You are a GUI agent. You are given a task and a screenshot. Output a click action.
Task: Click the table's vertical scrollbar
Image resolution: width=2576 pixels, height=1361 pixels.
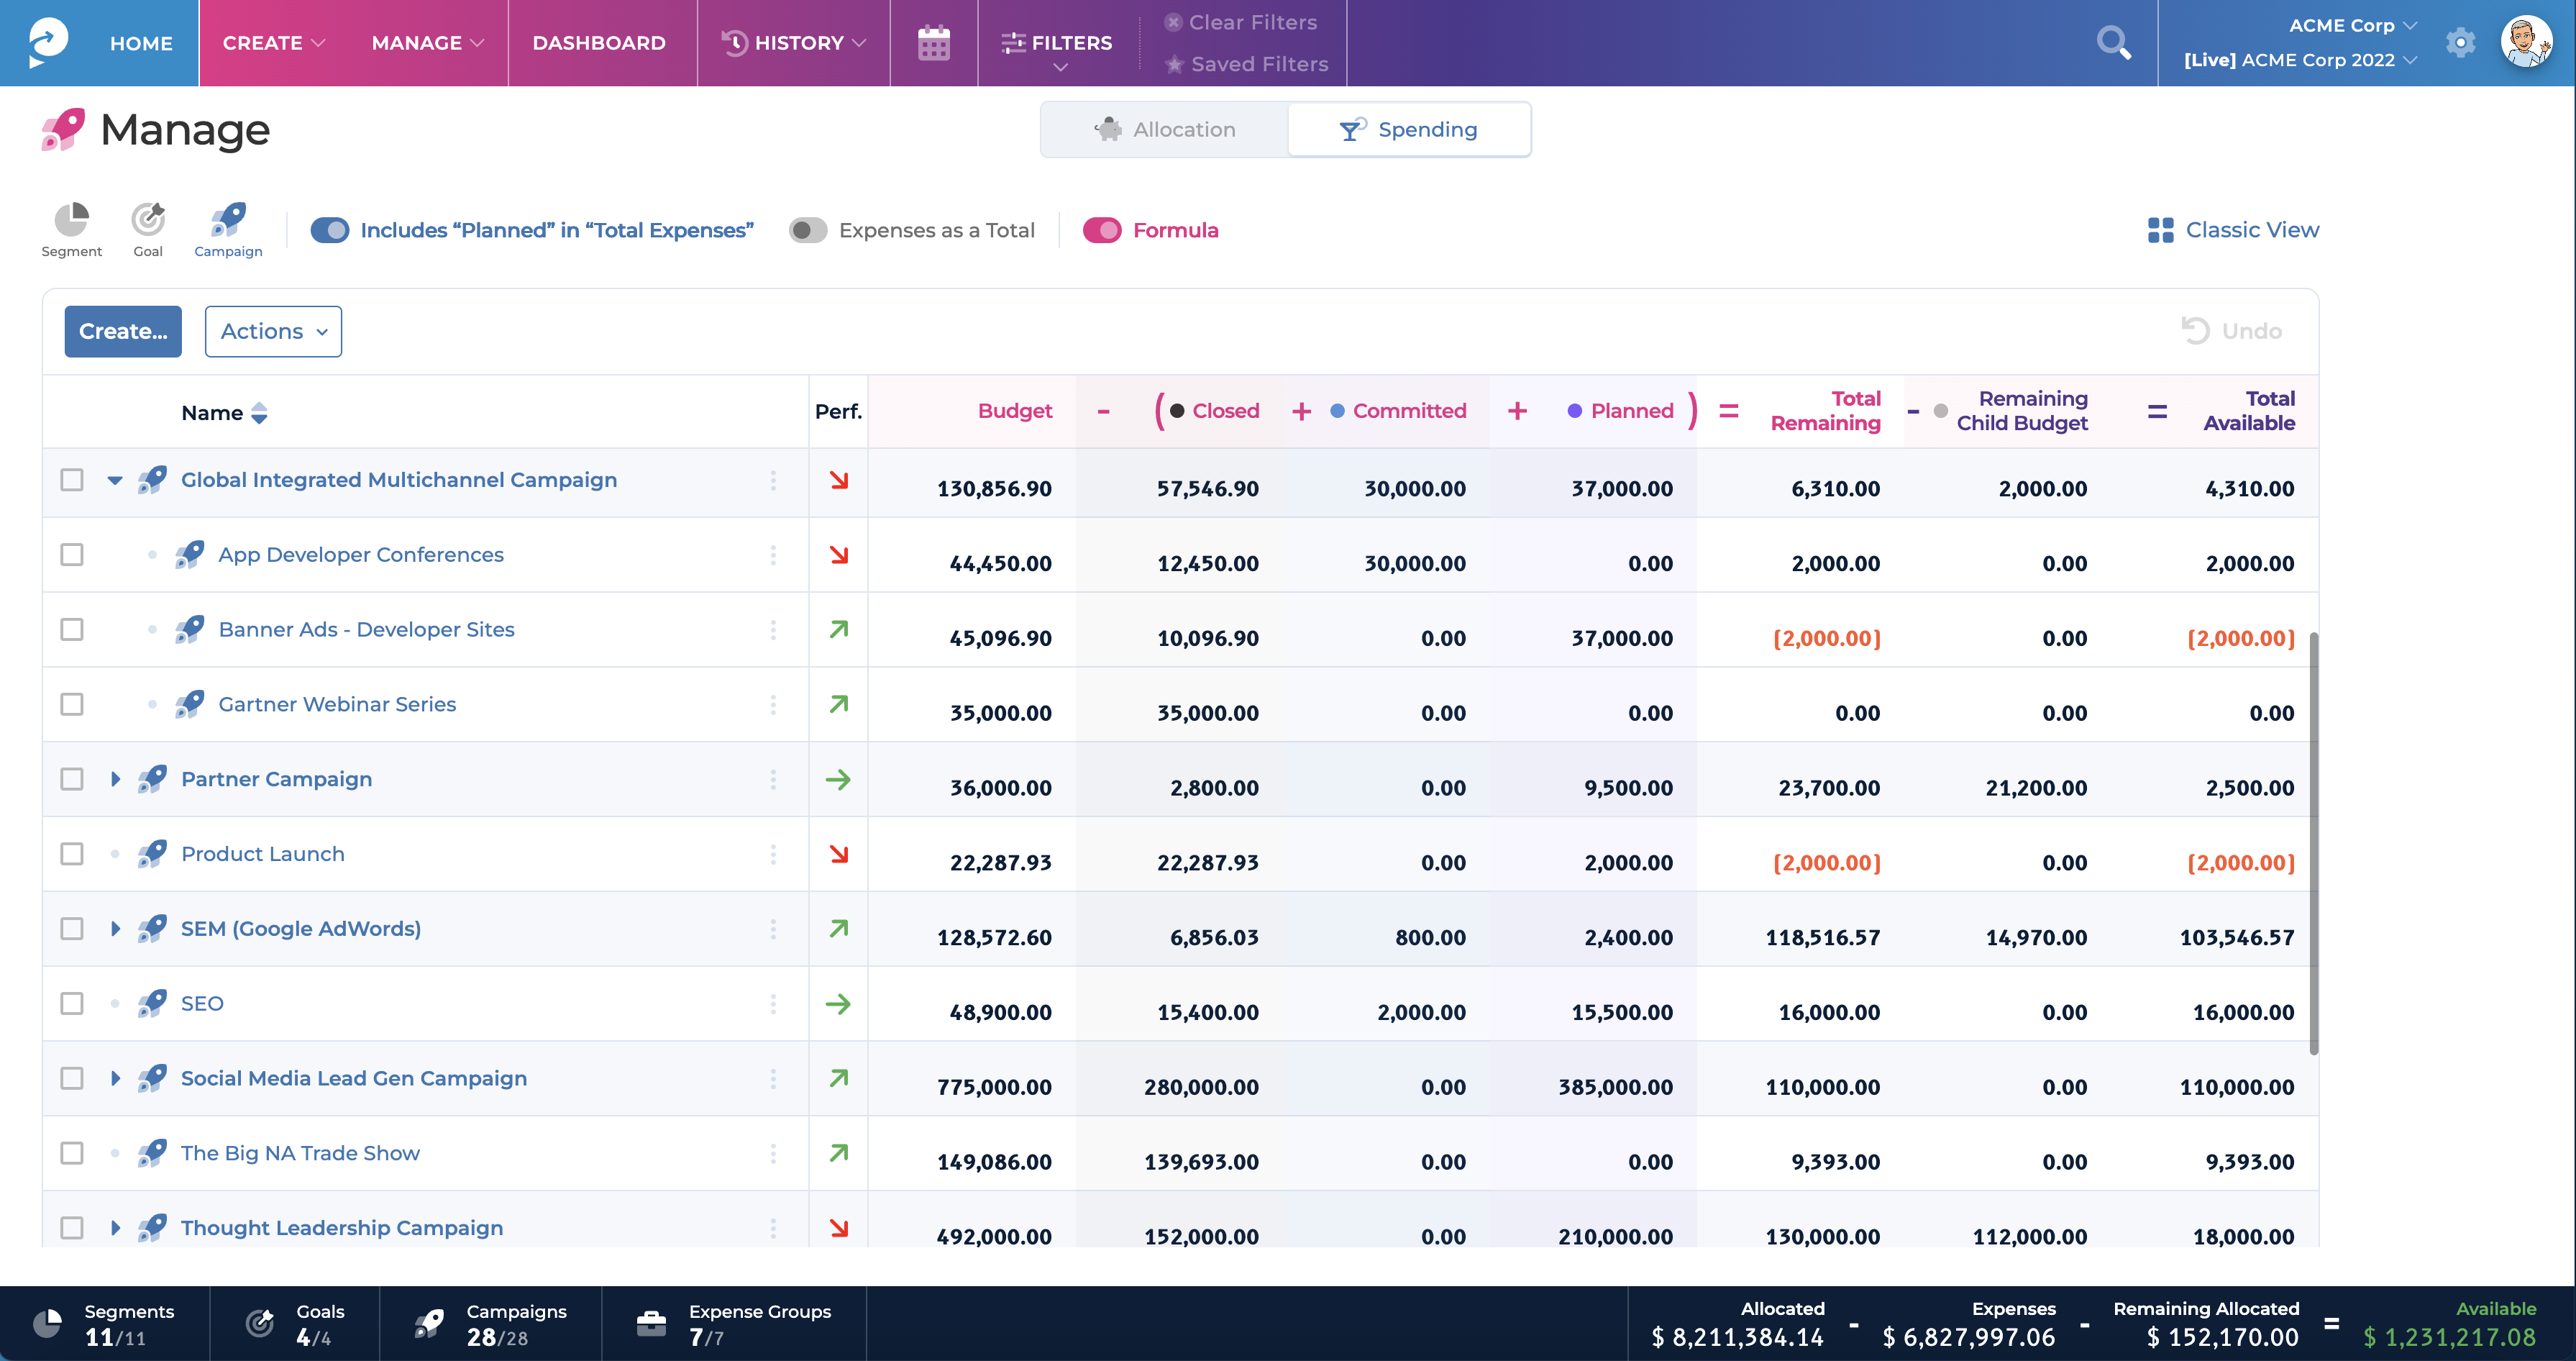(x=2313, y=842)
